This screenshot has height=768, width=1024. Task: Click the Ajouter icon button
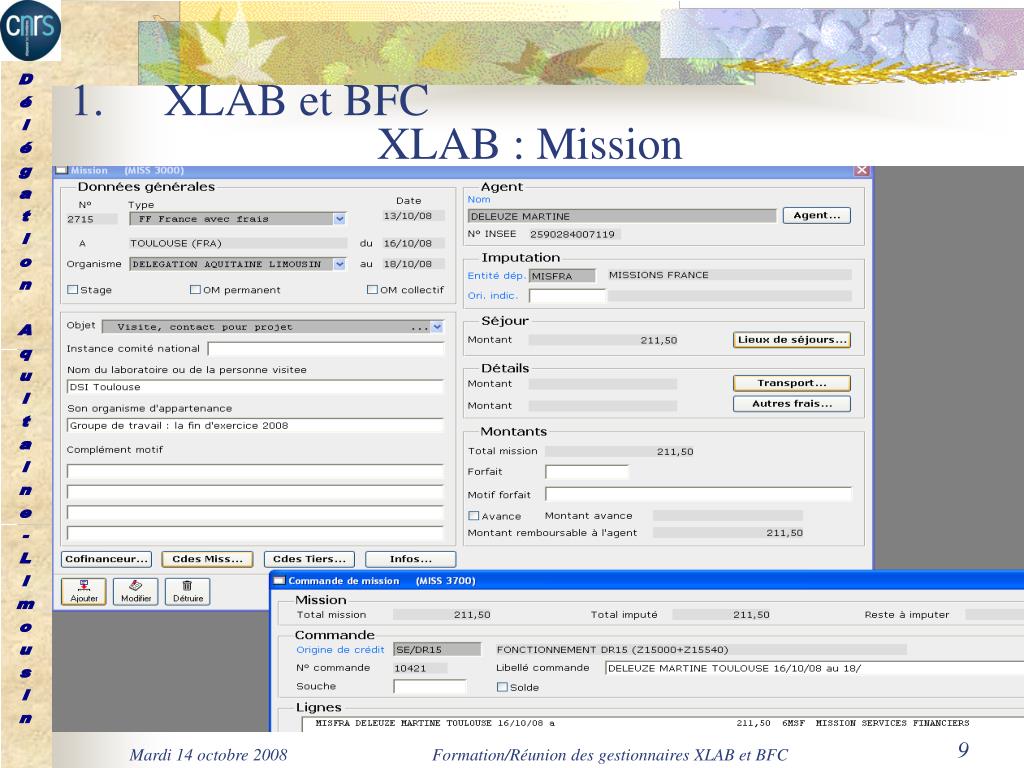[84, 591]
